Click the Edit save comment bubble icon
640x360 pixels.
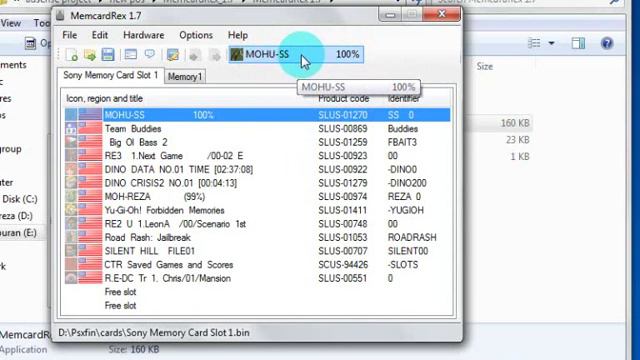pyautogui.click(x=150, y=54)
